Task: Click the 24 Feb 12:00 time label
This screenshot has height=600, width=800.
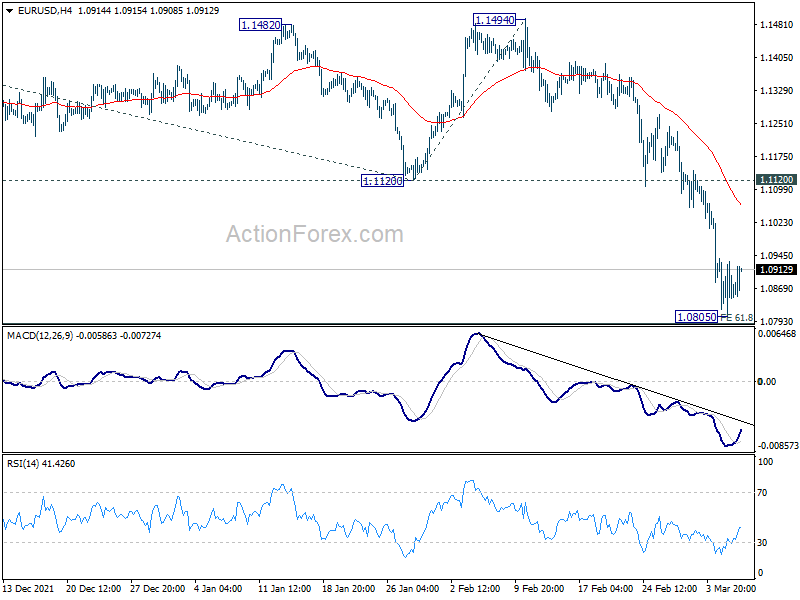Action: pos(669,589)
